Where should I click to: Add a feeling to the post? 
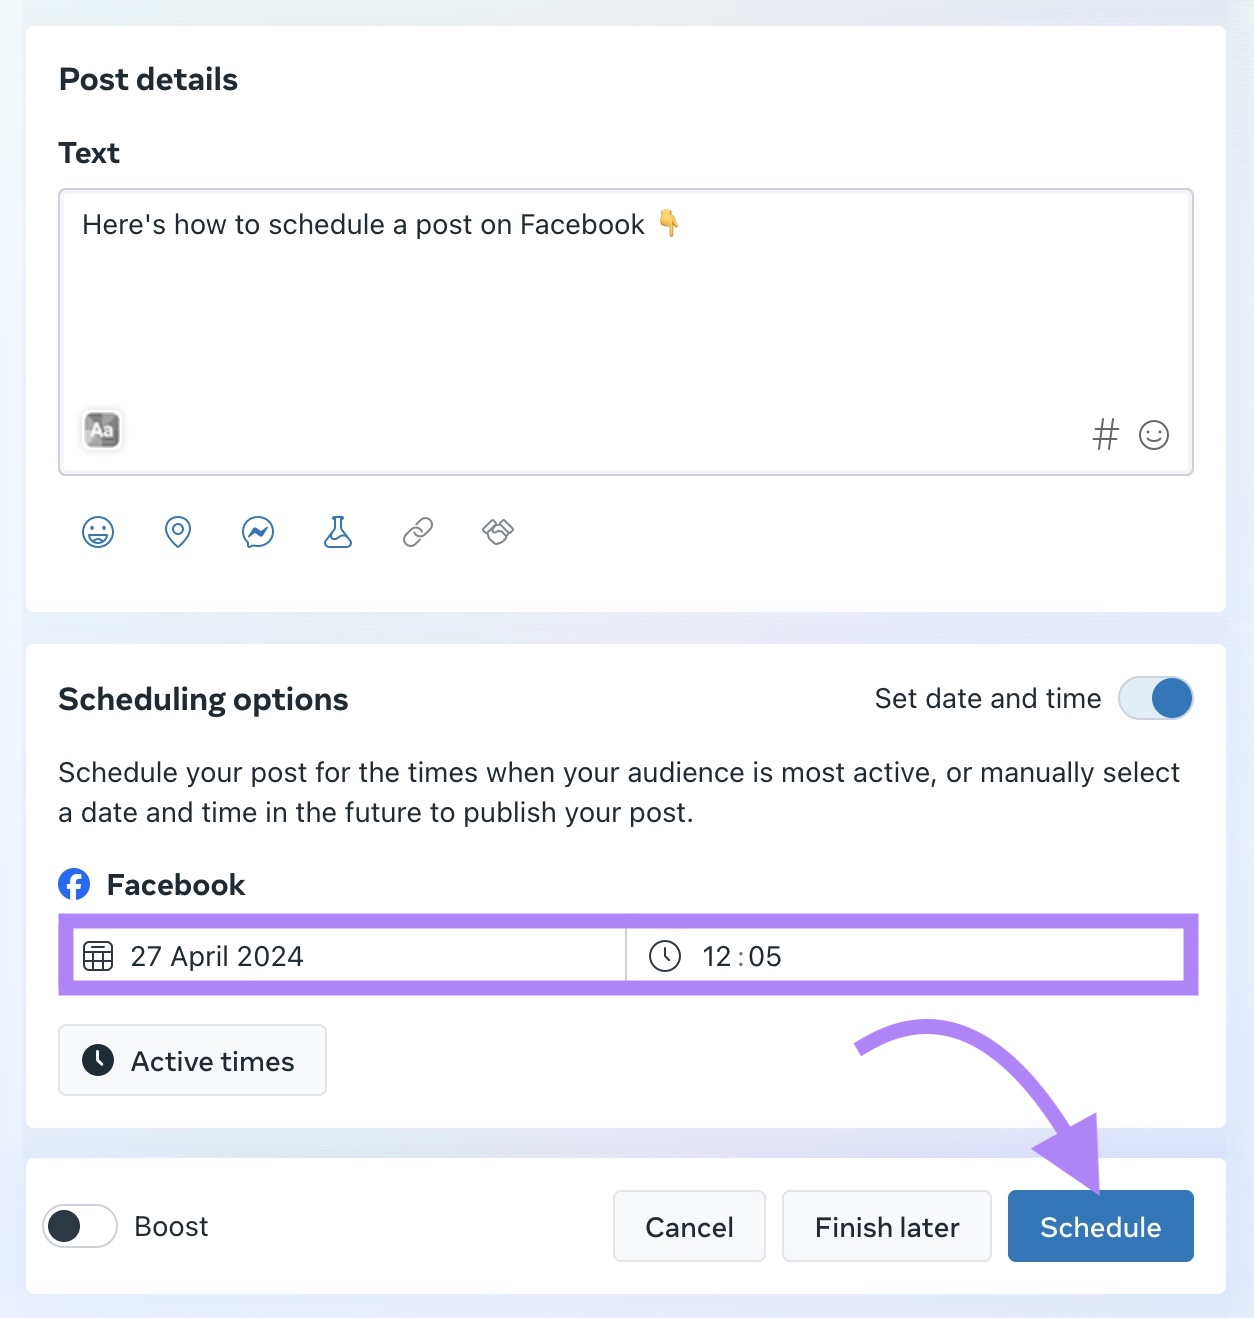point(98,531)
